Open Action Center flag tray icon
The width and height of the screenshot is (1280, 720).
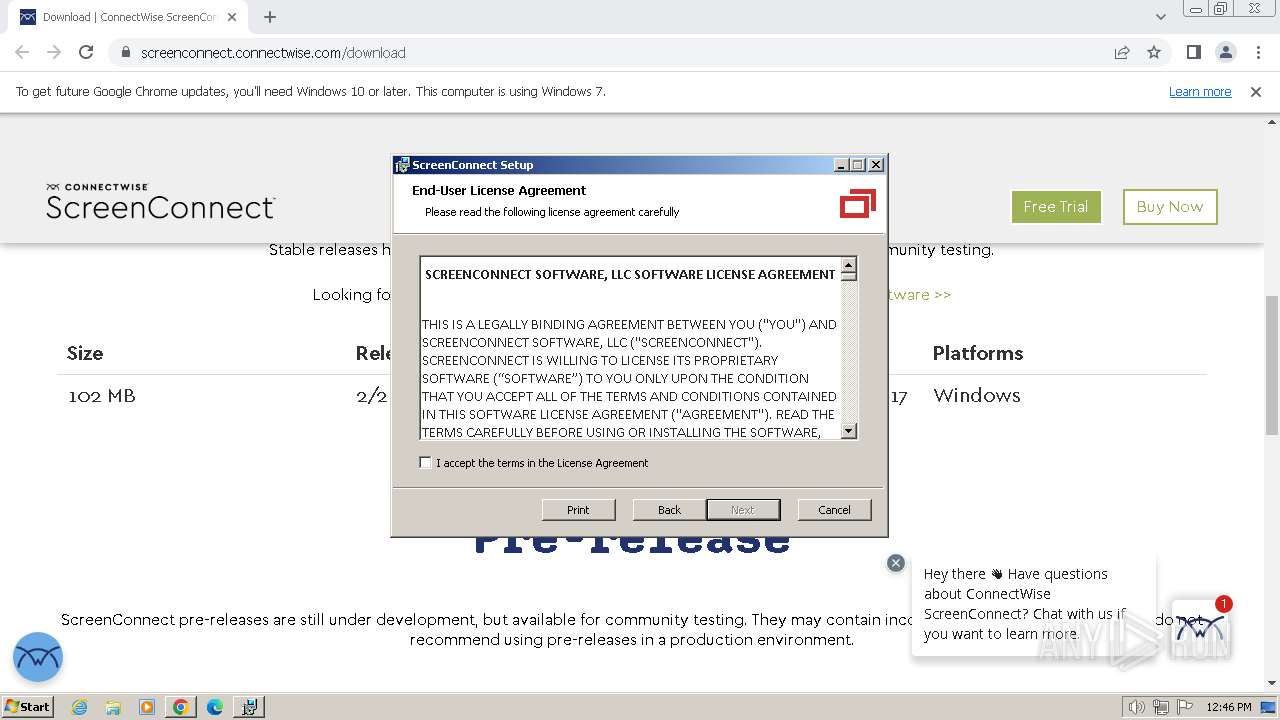pyautogui.click(x=1184, y=707)
